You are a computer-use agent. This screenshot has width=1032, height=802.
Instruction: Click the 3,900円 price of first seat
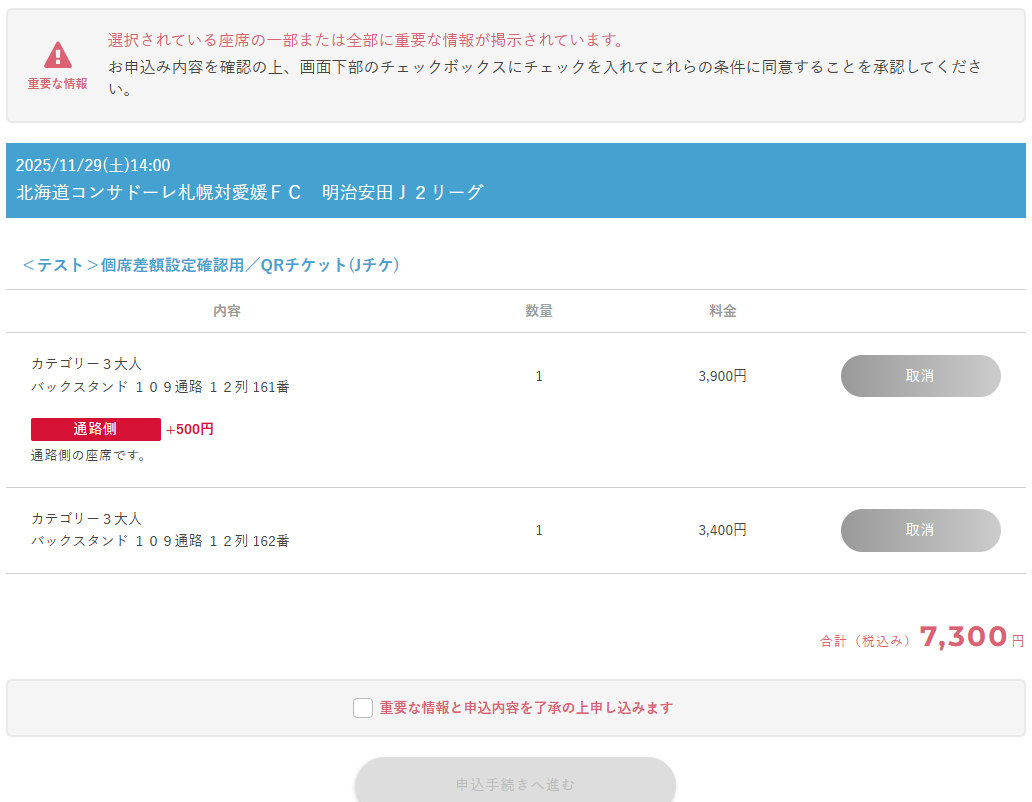(x=722, y=376)
